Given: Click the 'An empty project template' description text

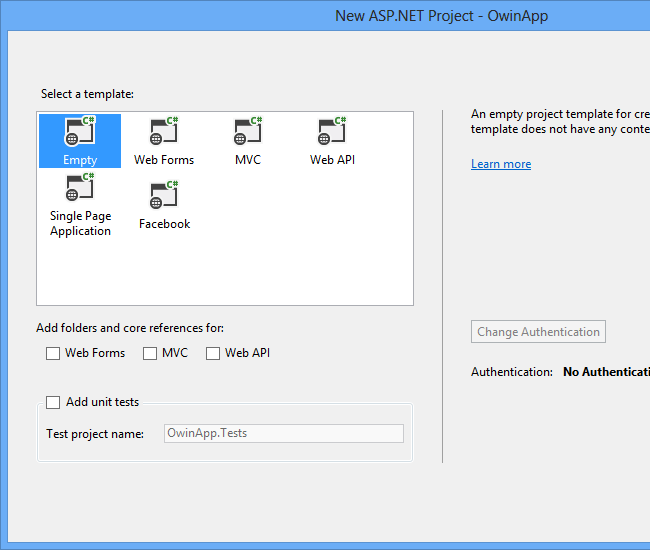Looking at the screenshot, I should point(560,121).
